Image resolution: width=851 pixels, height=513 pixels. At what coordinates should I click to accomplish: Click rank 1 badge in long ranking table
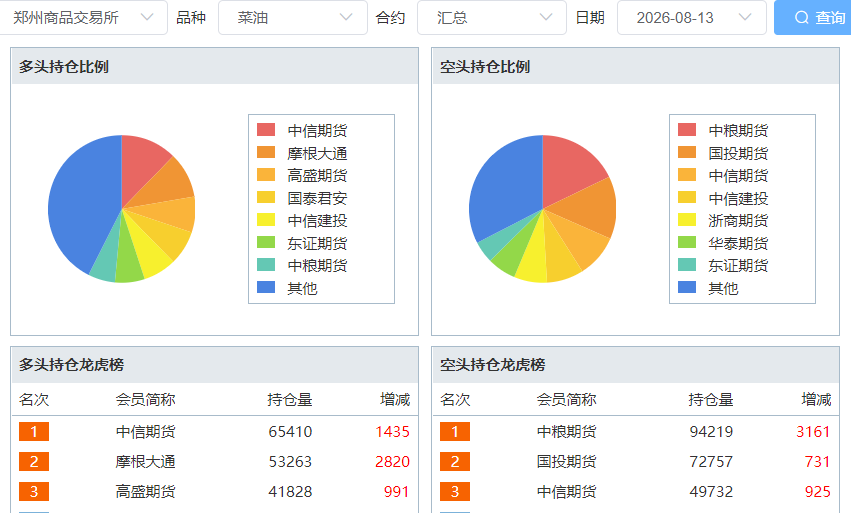click(34, 432)
